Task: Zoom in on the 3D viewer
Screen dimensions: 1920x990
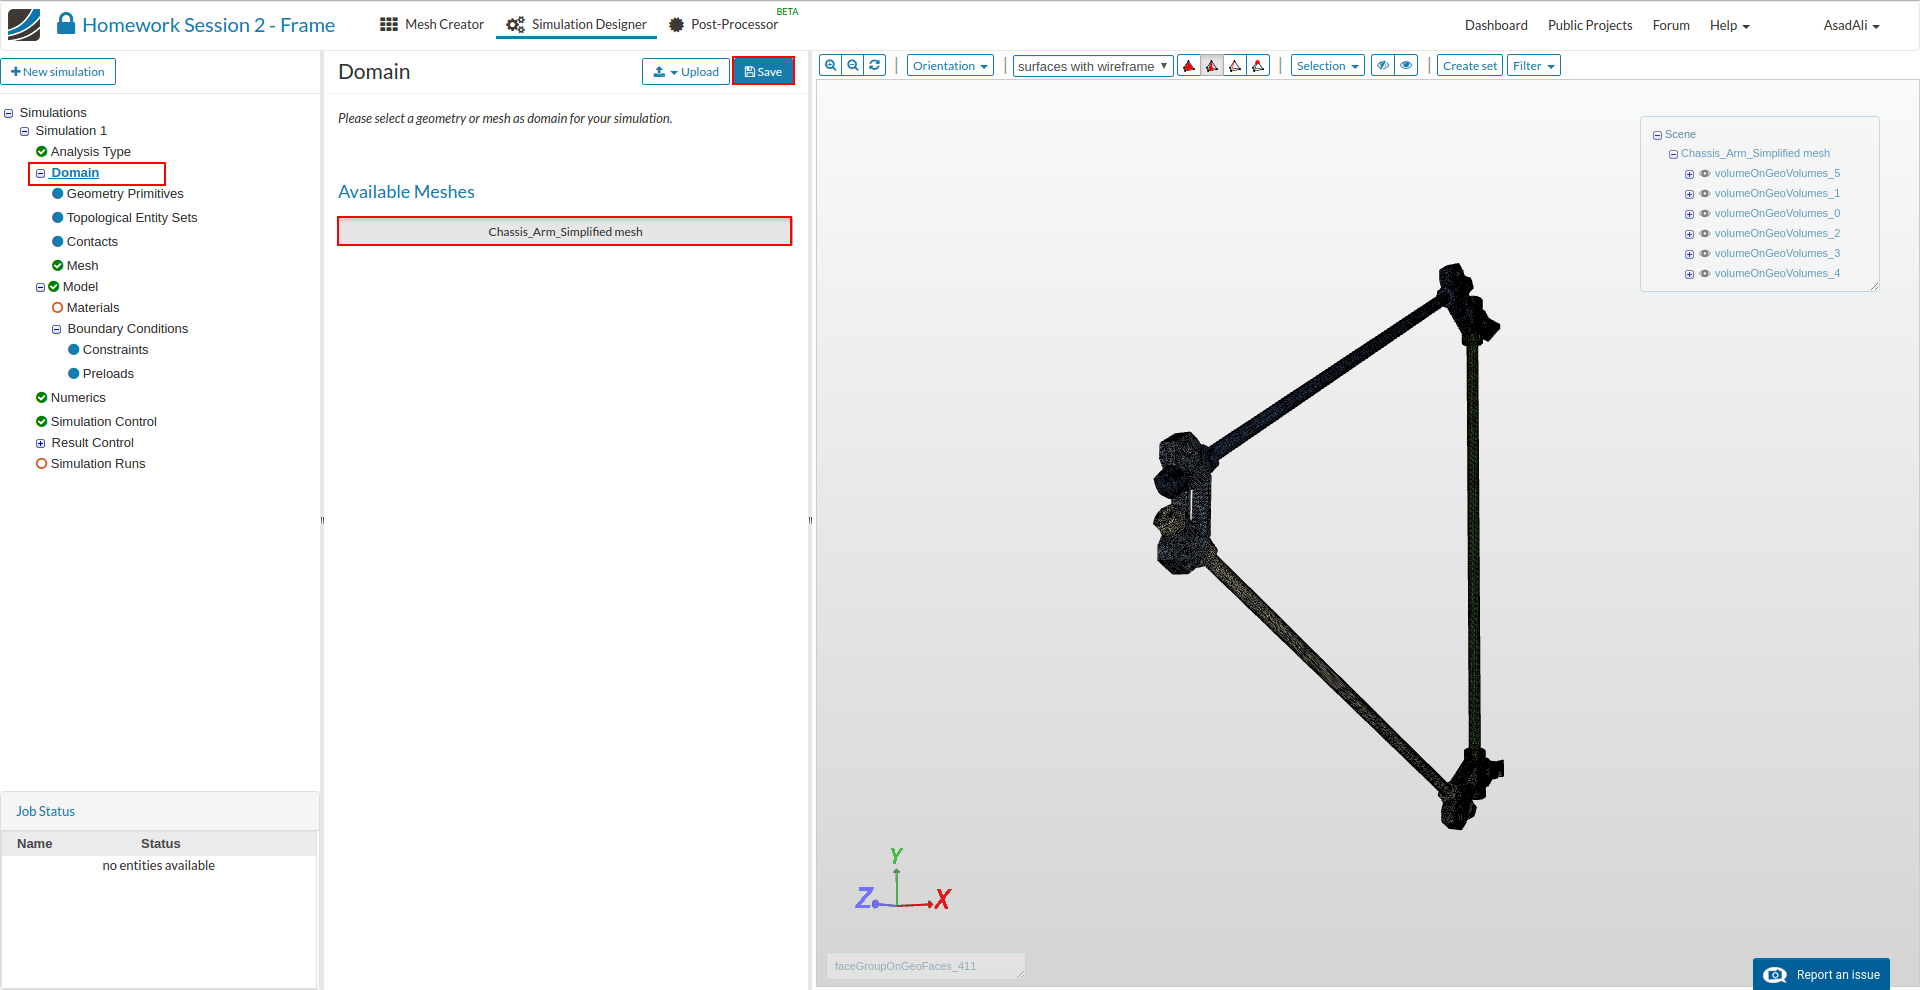Action: tap(831, 66)
